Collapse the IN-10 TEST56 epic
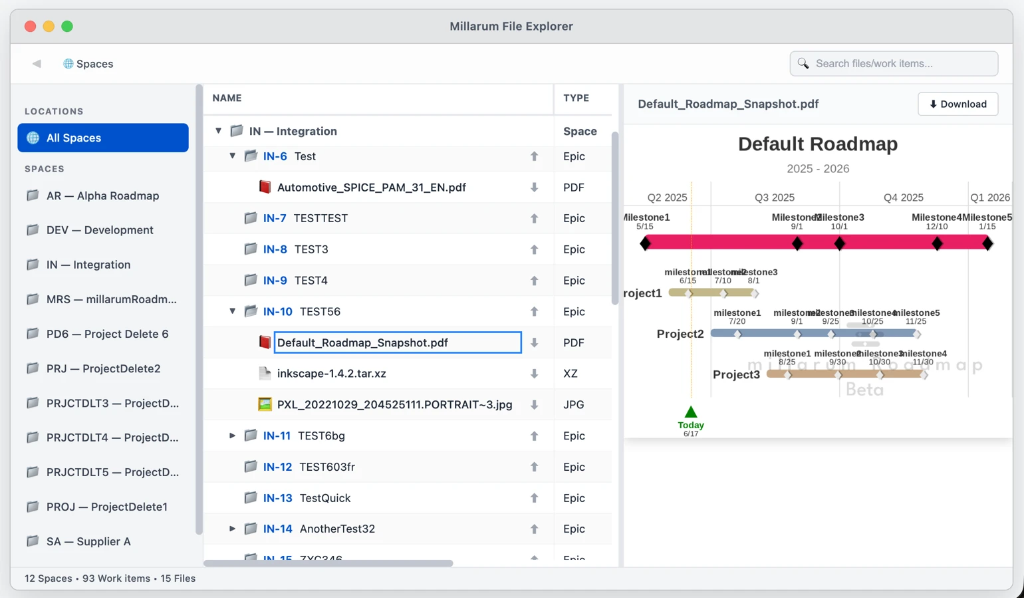Viewport: 1024px width, 598px height. (x=232, y=311)
